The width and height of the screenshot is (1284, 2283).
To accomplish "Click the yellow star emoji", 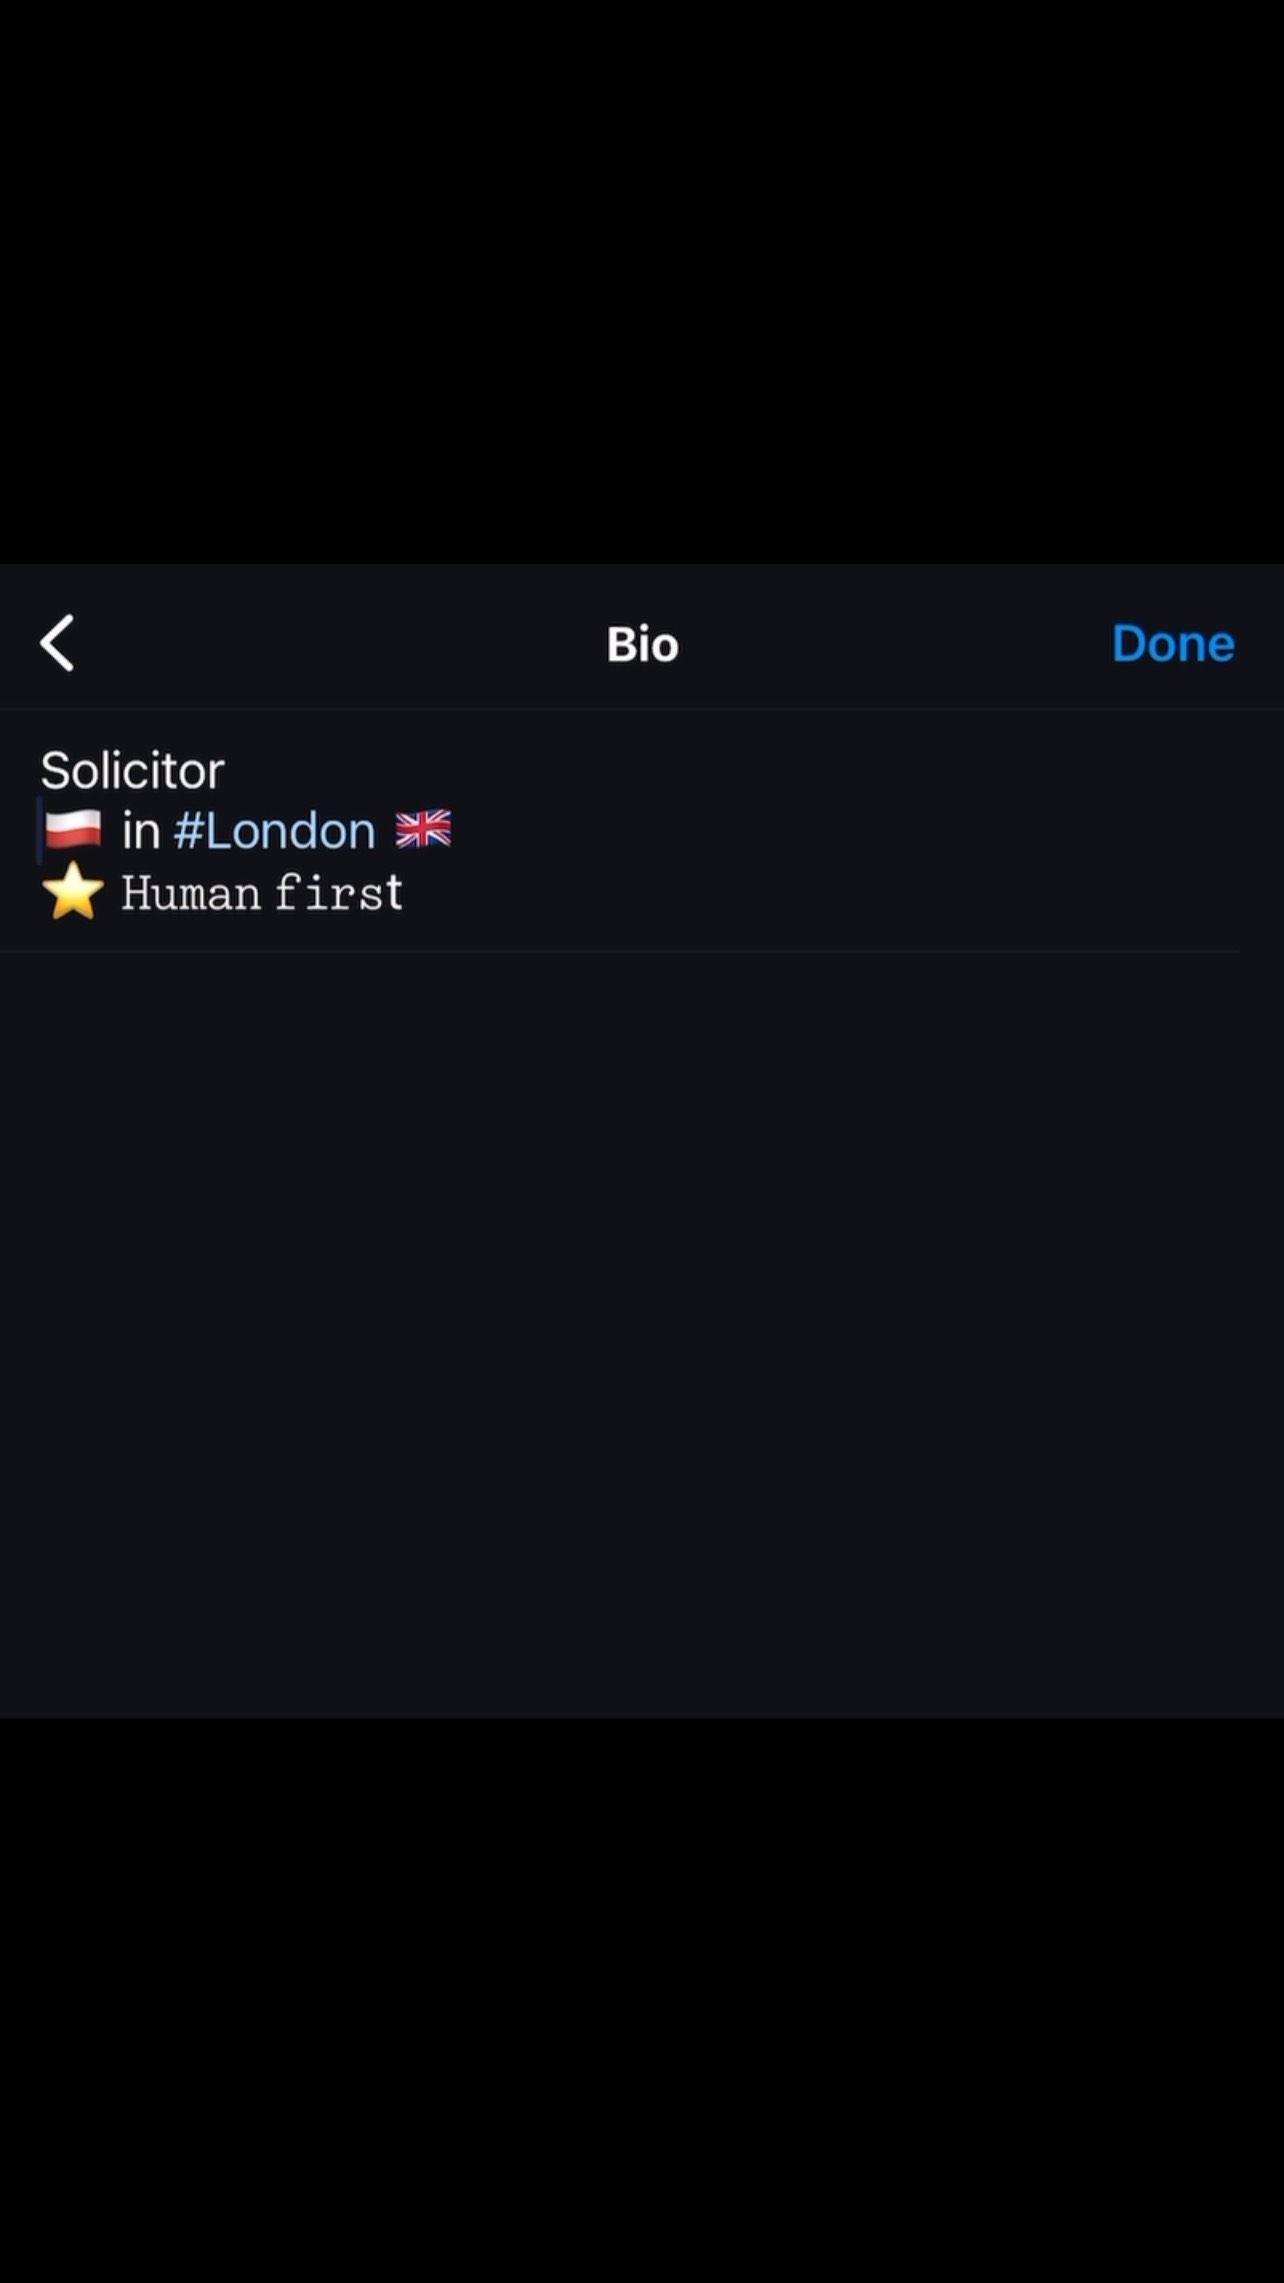I will [73, 892].
